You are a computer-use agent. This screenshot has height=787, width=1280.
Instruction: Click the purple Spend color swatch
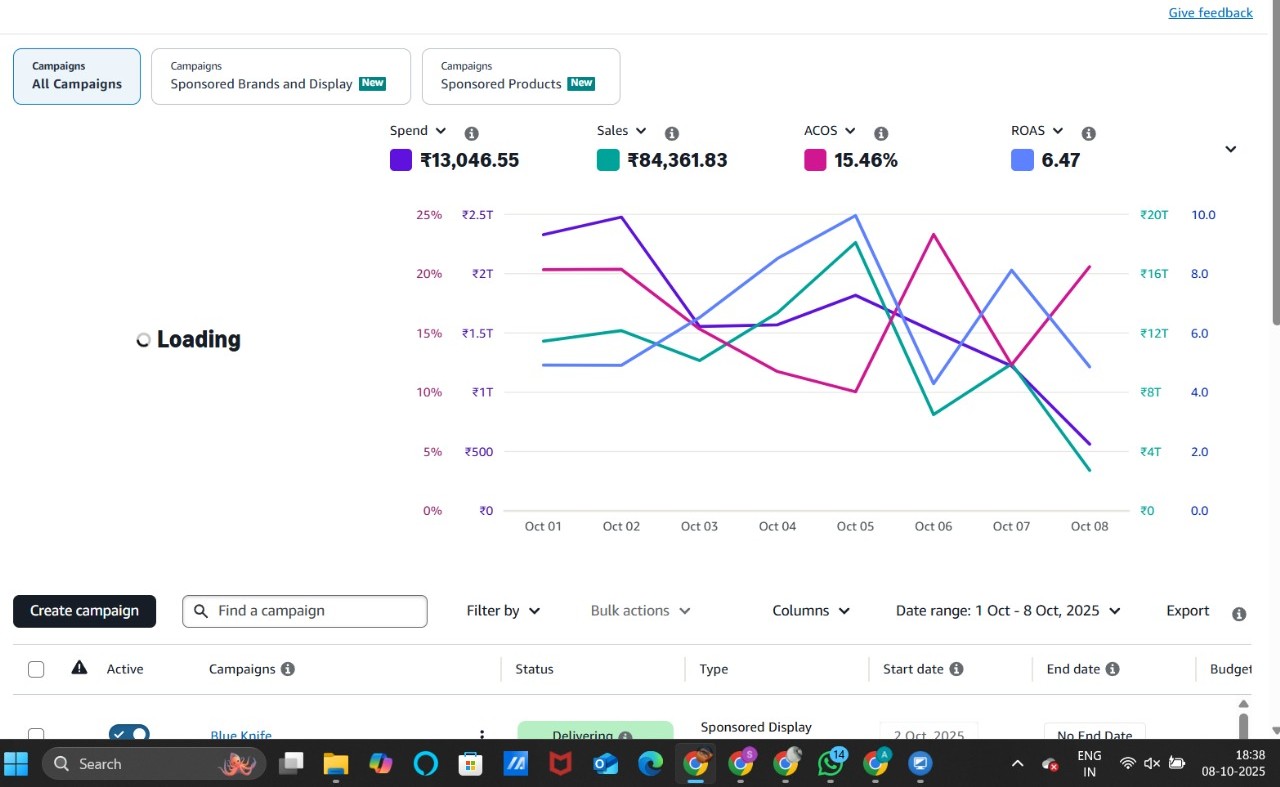(401, 160)
